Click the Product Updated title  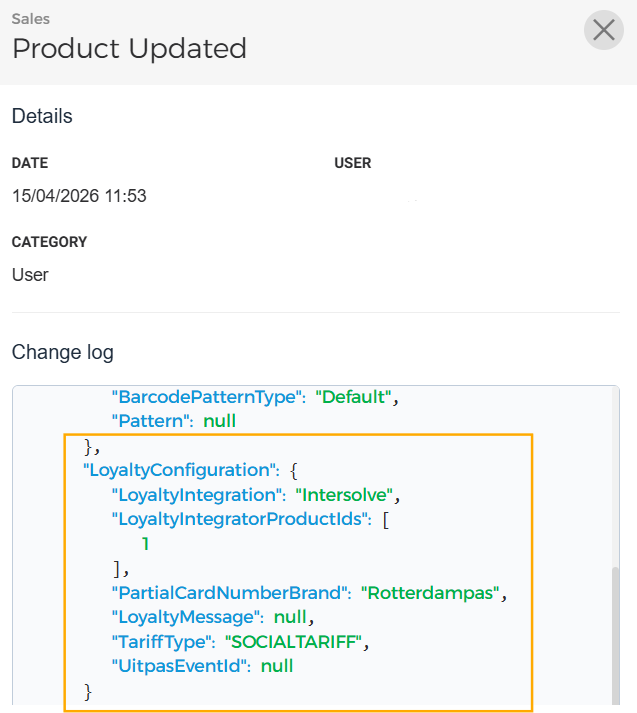pyautogui.click(x=129, y=48)
